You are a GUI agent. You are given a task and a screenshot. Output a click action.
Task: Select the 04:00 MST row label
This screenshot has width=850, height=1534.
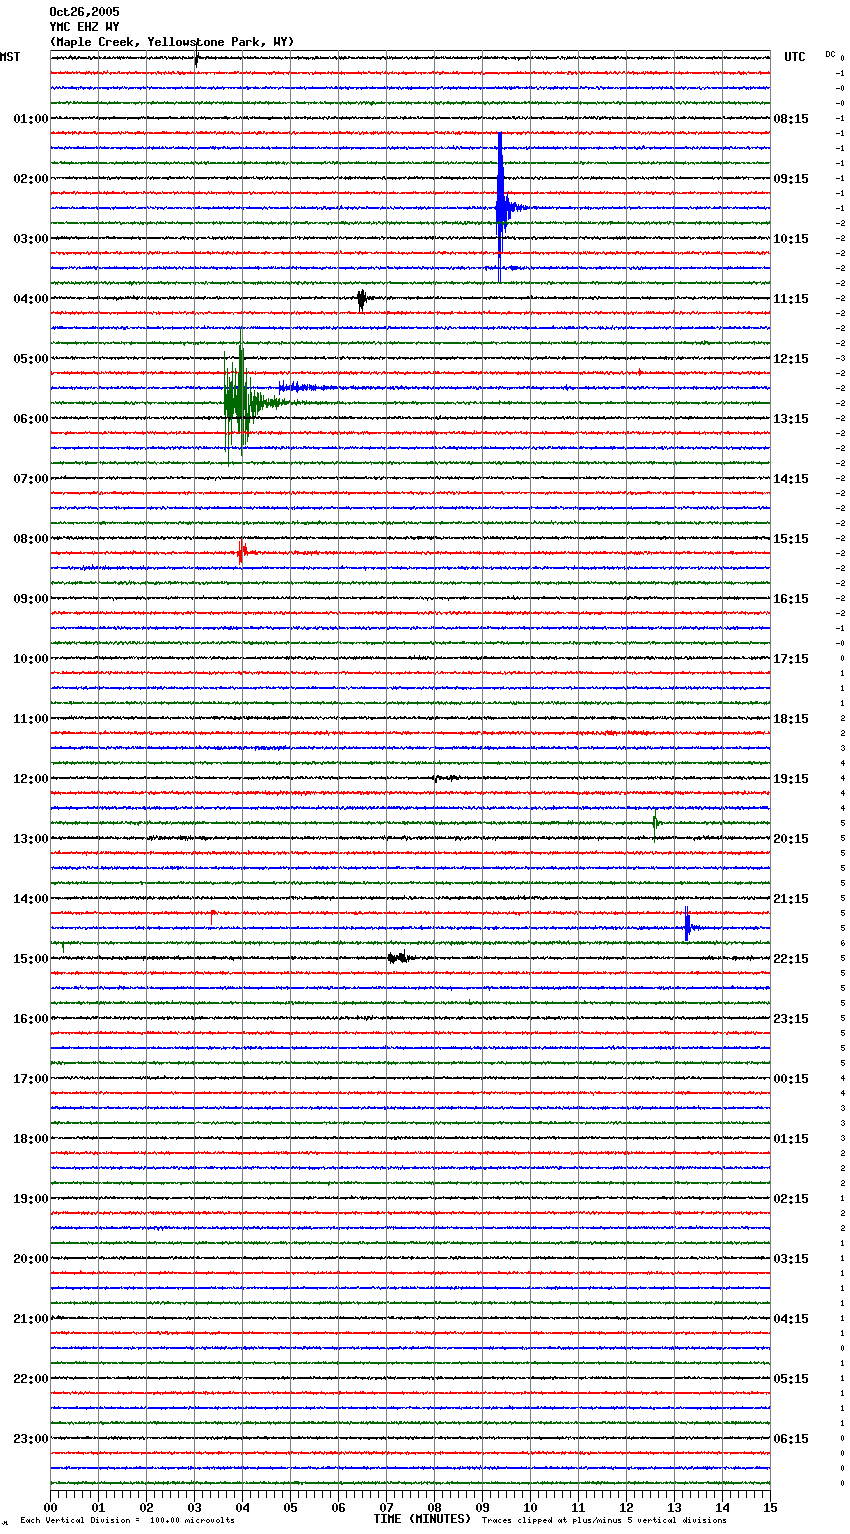tap(31, 299)
